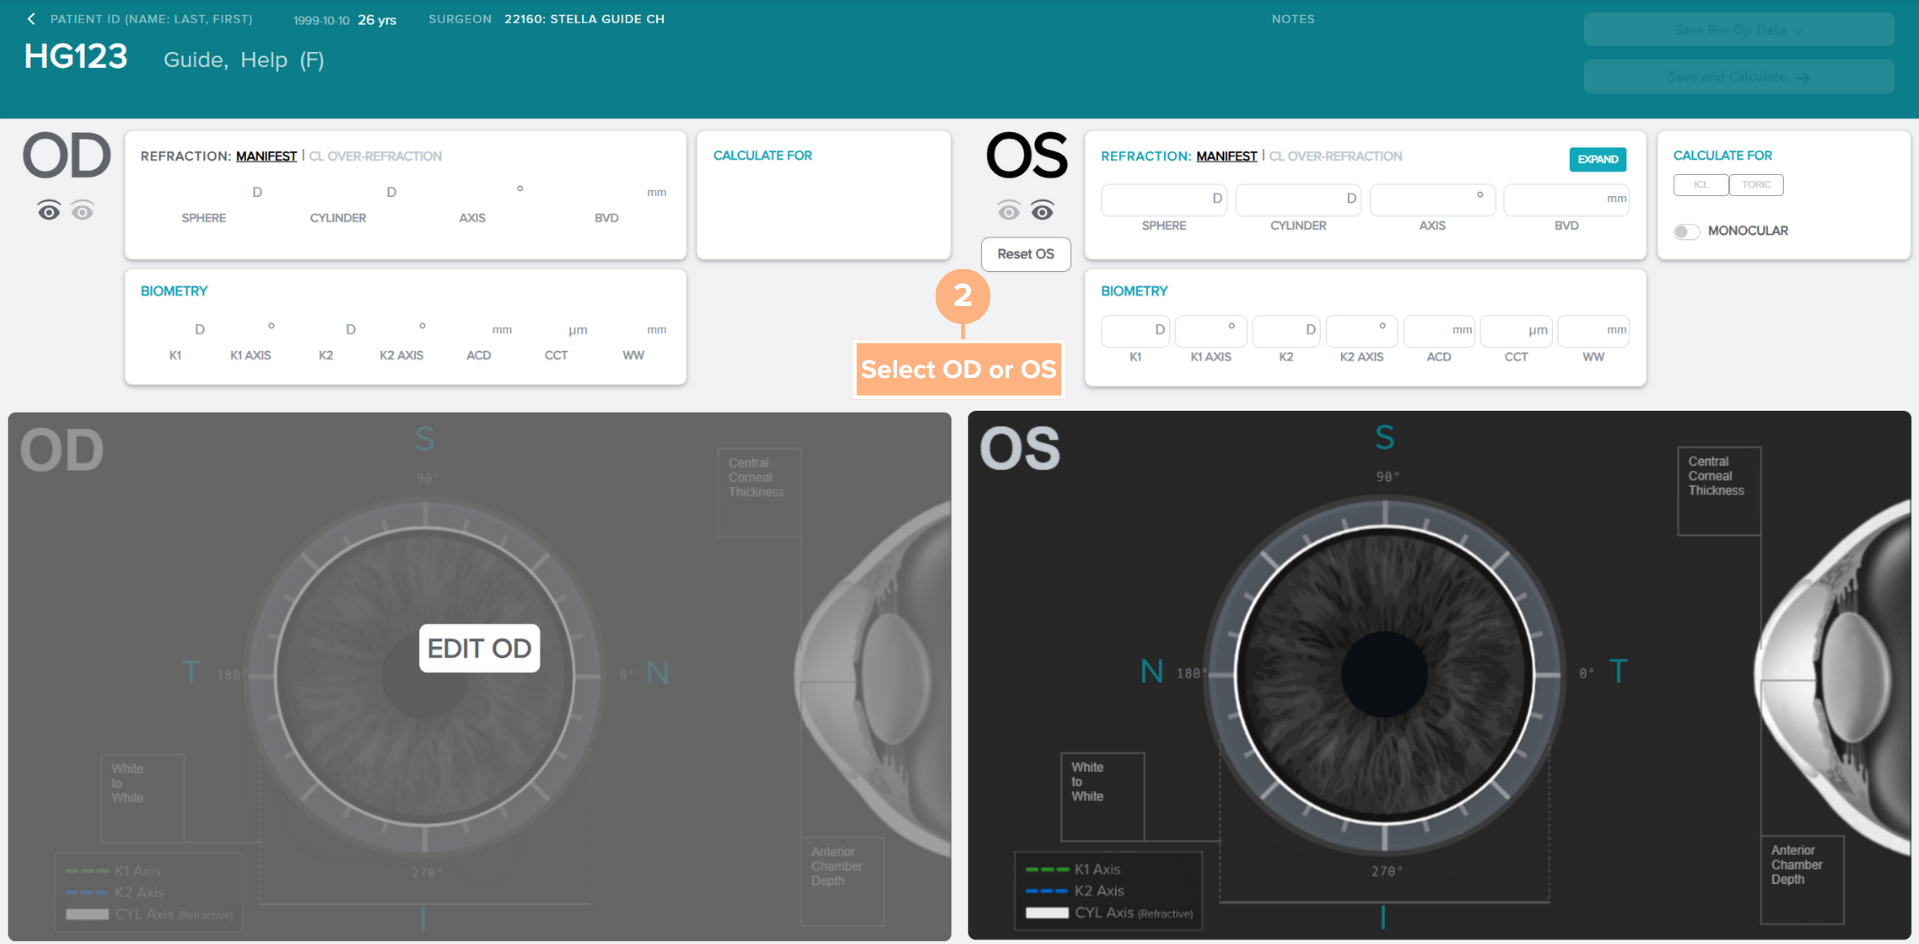The height and width of the screenshot is (944, 1919).
Task: Select TORIC in Calculate For
Action: tap(1756, 185)
